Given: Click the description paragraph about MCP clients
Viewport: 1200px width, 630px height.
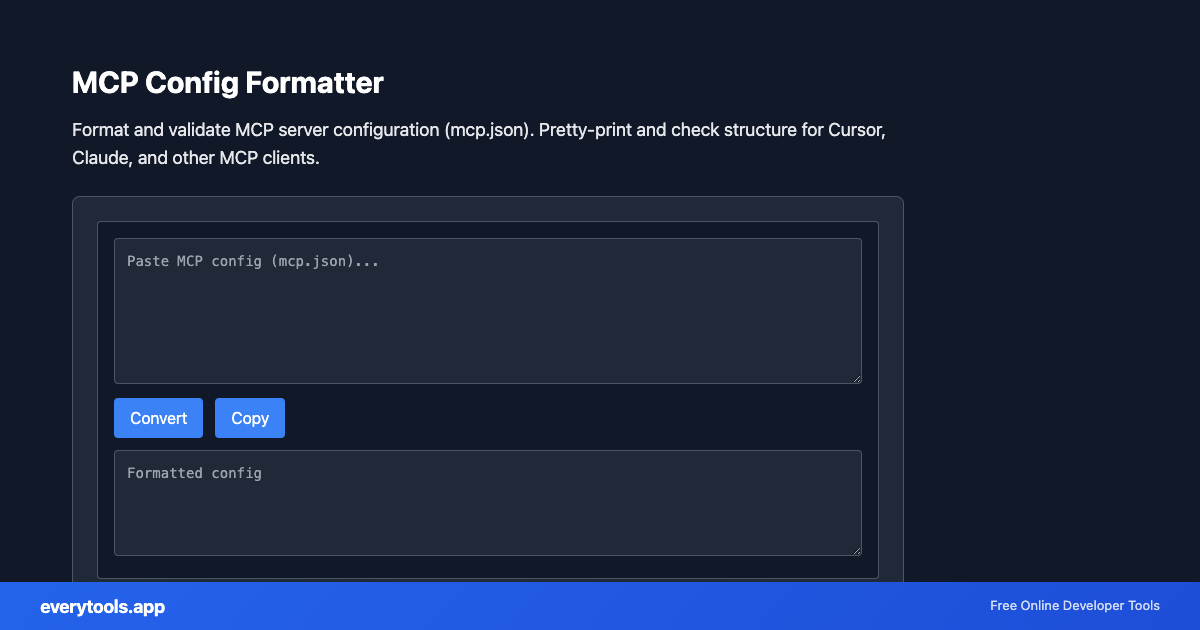Looking at the screenshot, I should point(478,143).
